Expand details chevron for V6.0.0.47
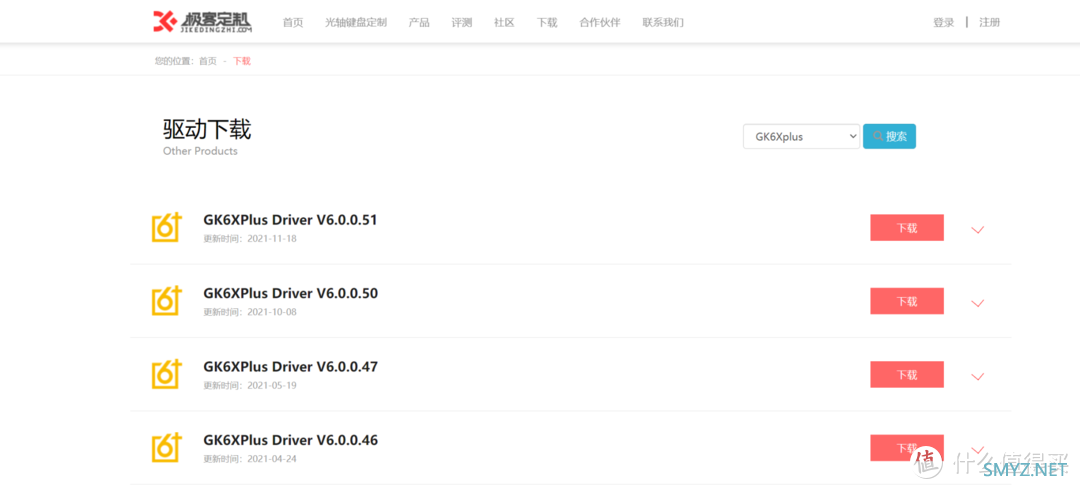 tap(977, 376)
